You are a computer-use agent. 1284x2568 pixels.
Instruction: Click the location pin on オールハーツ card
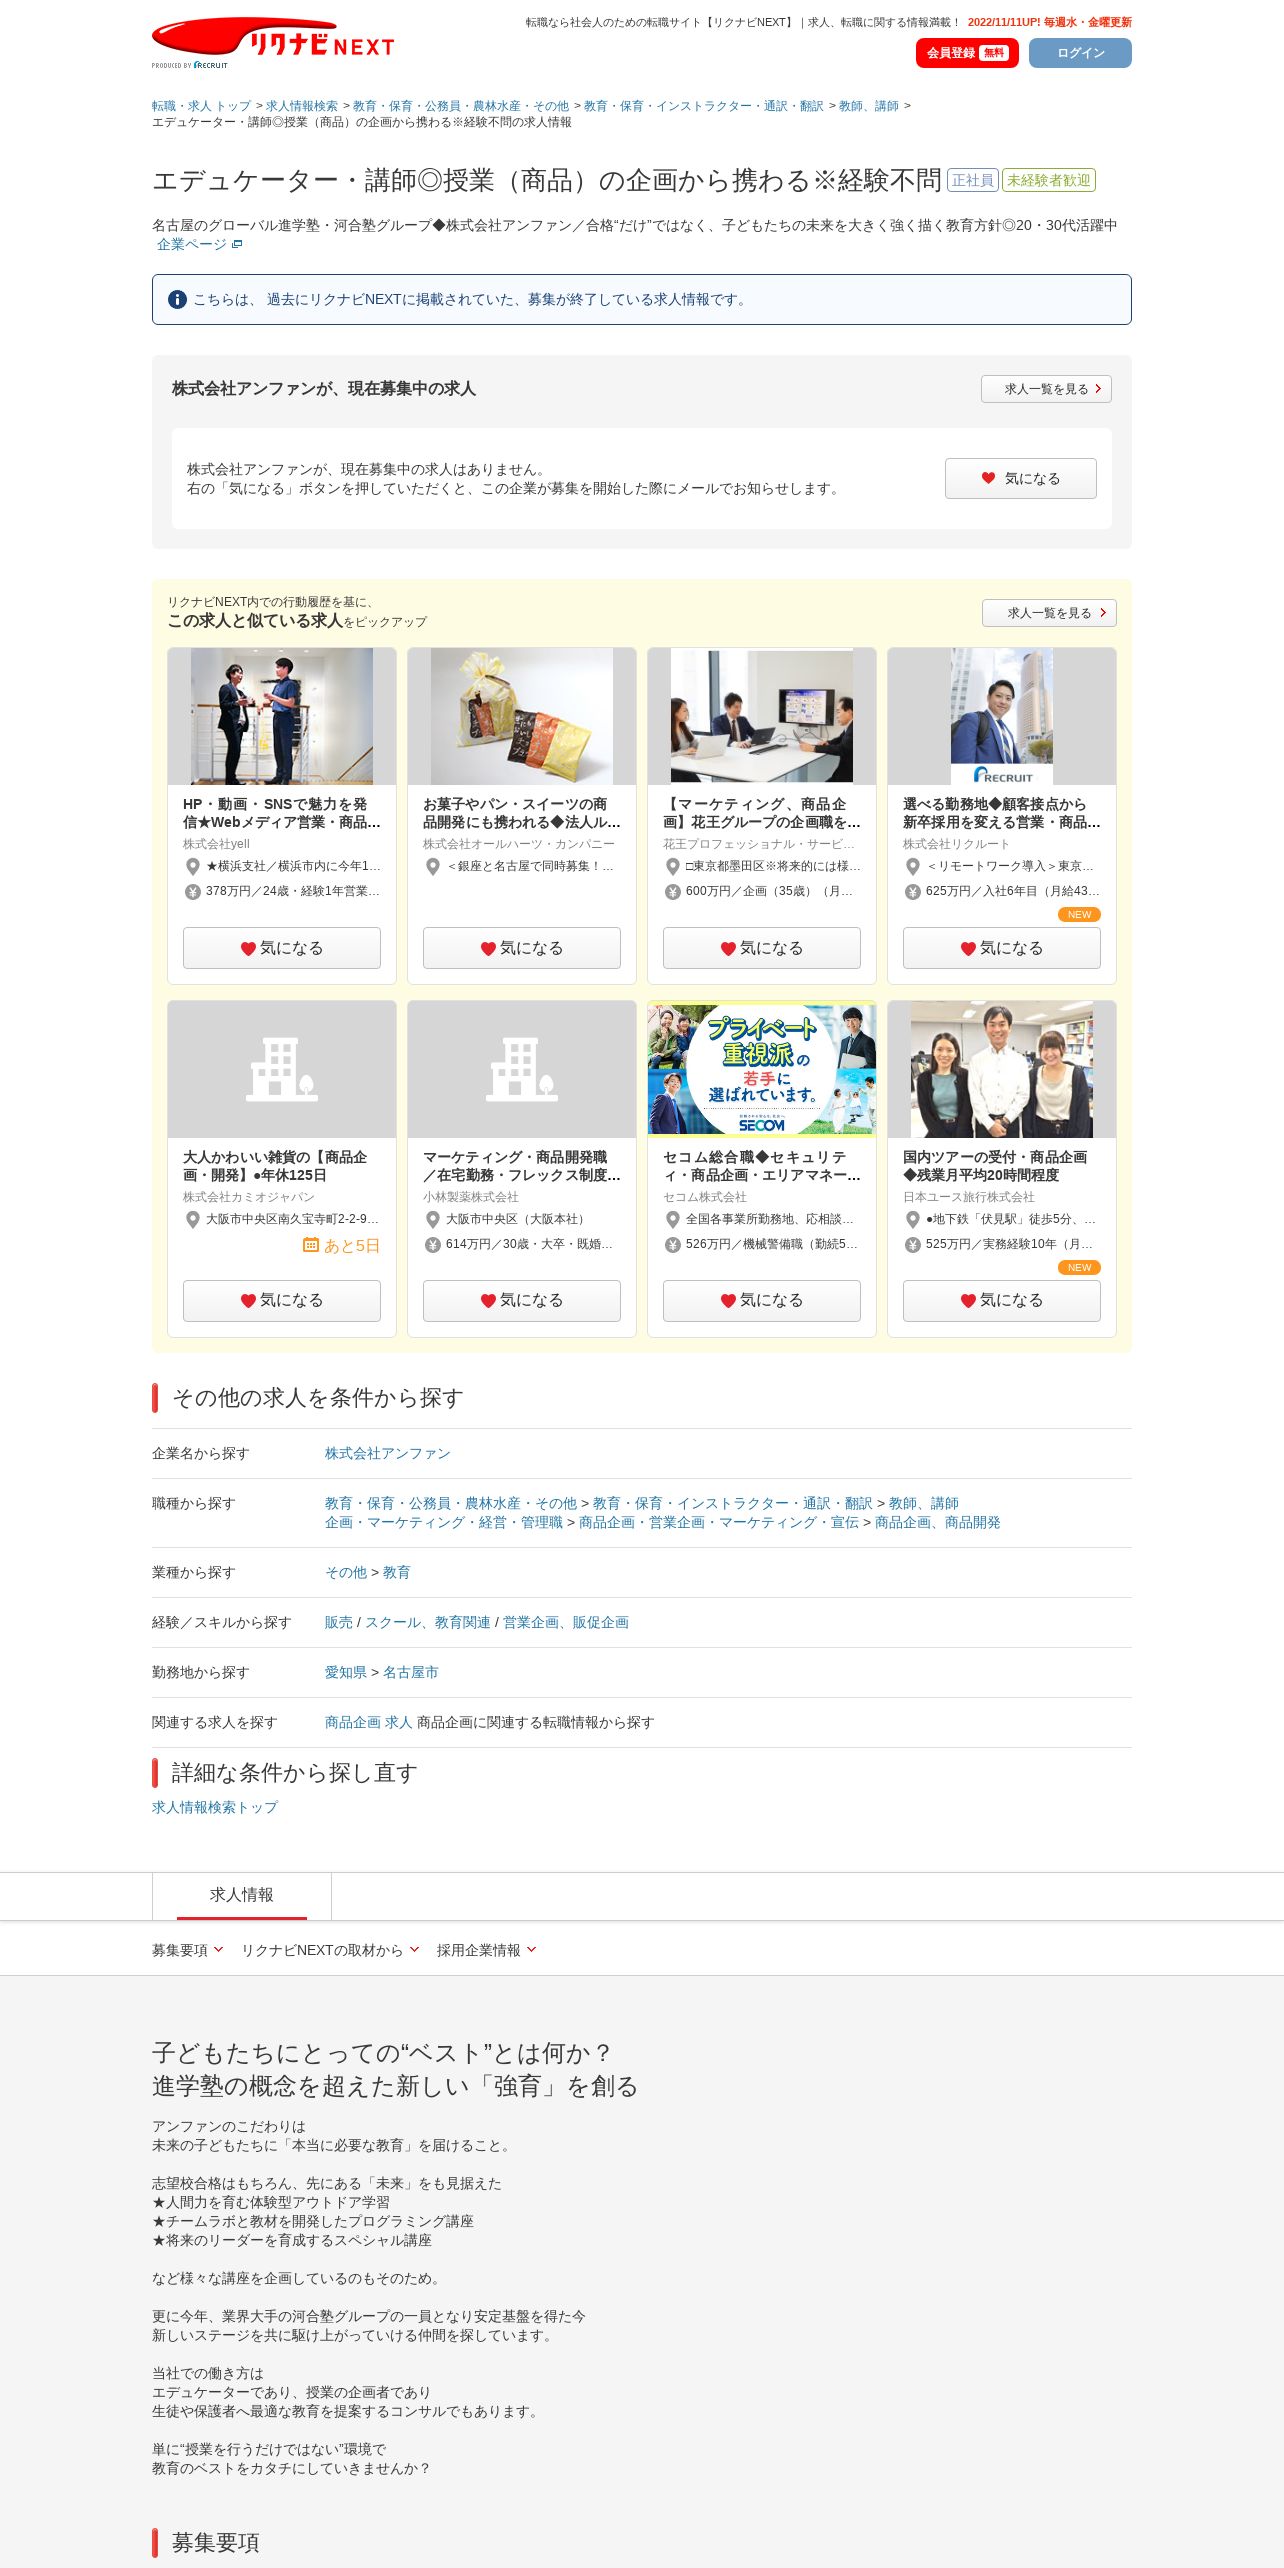(x=432, y=866)
